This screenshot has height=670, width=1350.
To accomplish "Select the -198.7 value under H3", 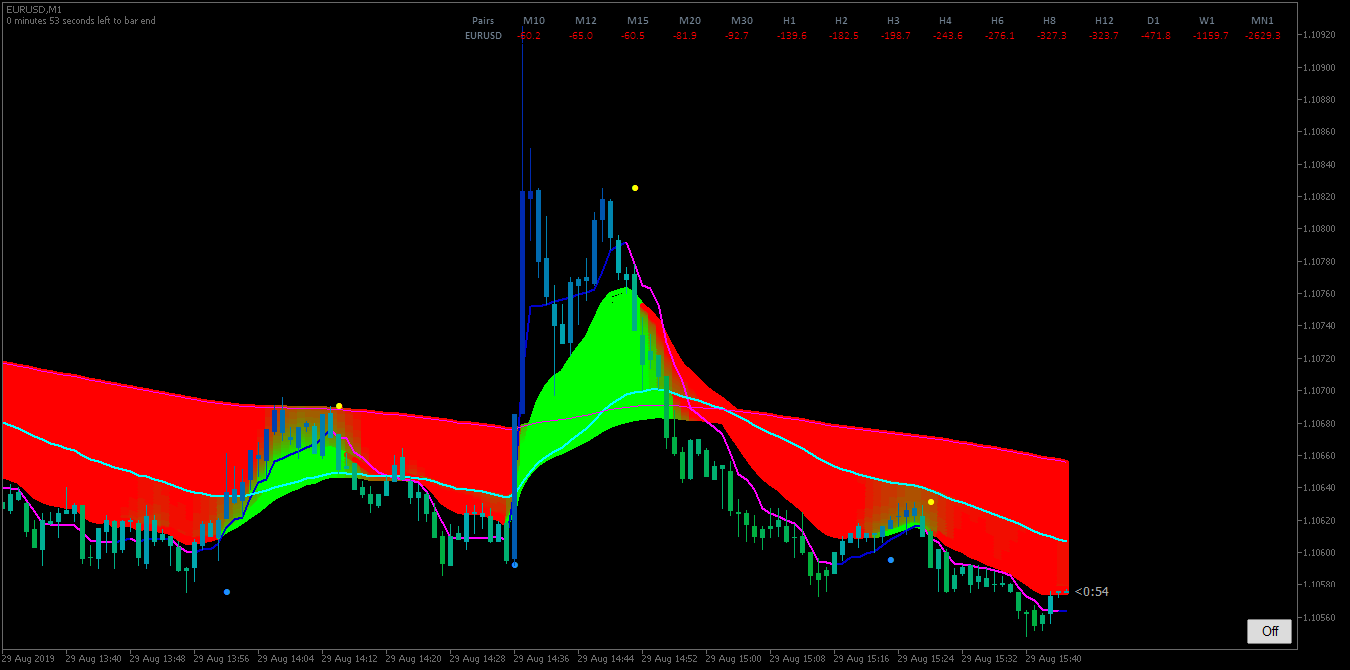I will pyautogui.click(x=896, y=36).
